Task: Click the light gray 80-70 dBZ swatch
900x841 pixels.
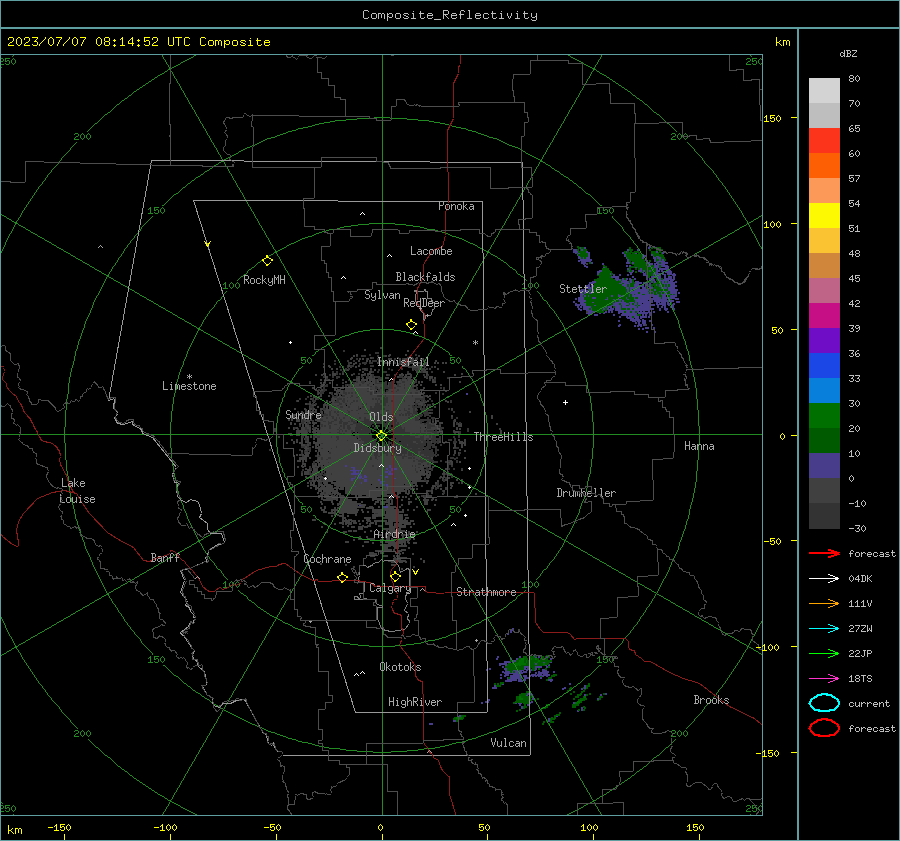Action: pyautogui.click(x=824, y=91)
